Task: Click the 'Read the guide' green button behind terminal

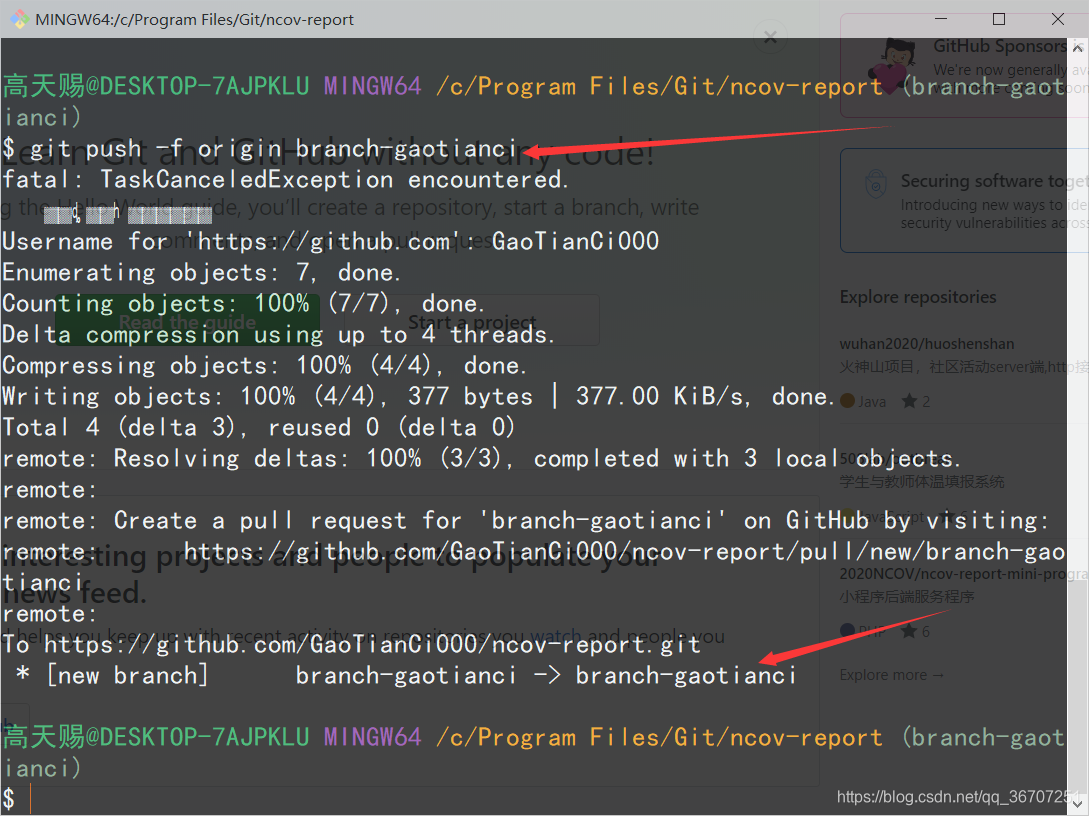Action: (188, 322)
